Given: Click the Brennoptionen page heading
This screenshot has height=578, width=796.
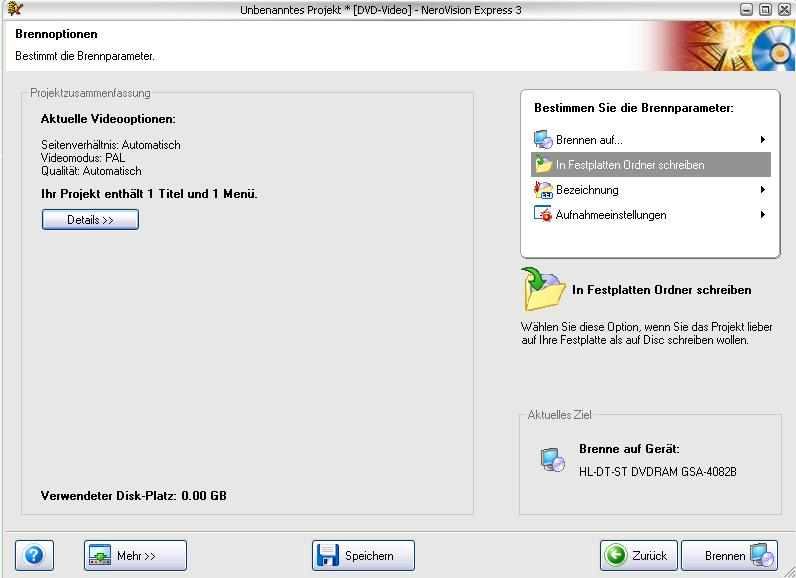Looking at the screenshot, I should (x=56, y=34).
